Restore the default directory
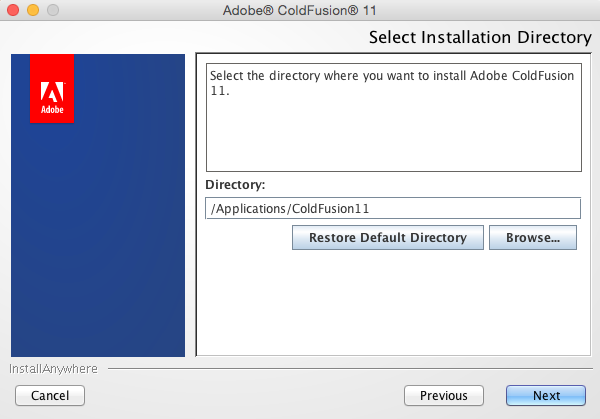600x419 pixels. [x=388, y=238]
